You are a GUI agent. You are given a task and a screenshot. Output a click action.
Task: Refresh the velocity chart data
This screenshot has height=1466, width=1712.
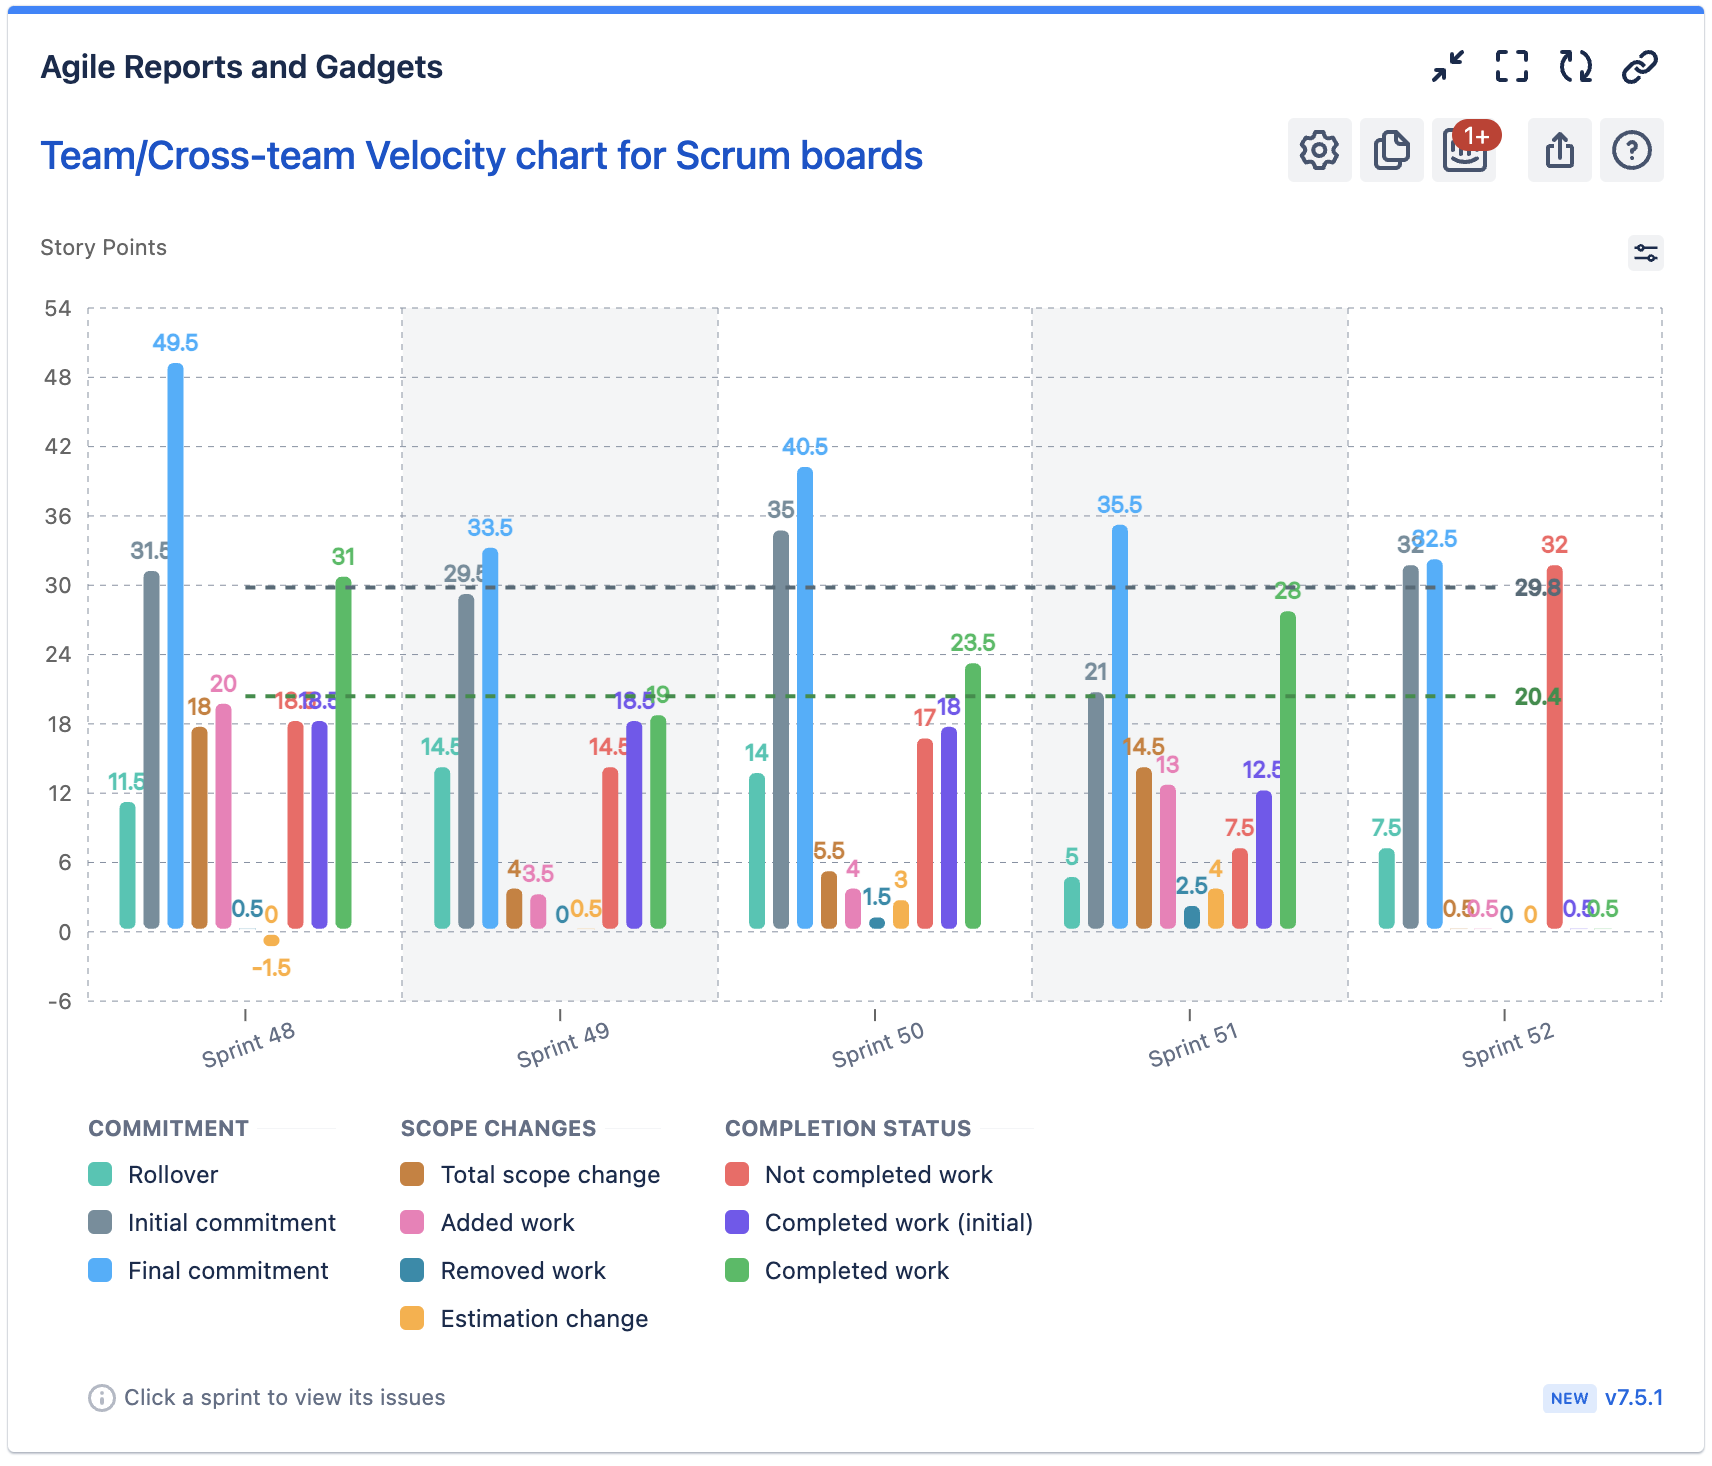[x=1575, y=66]
